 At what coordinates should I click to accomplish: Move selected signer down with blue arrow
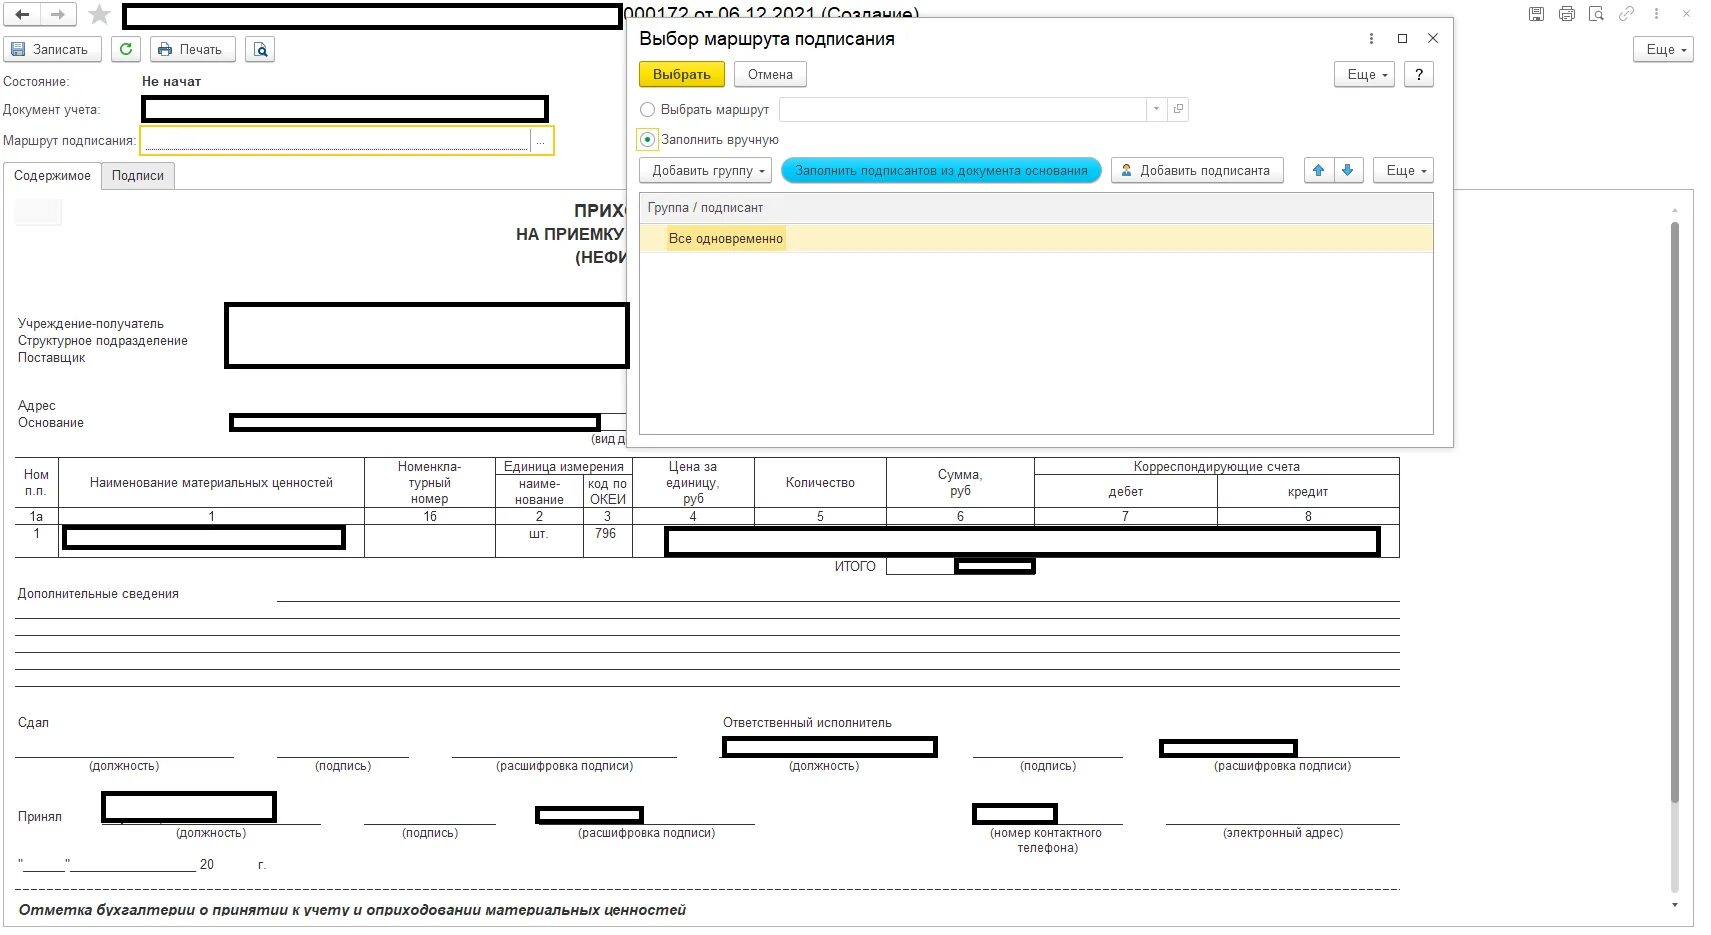coord(1348,171)
